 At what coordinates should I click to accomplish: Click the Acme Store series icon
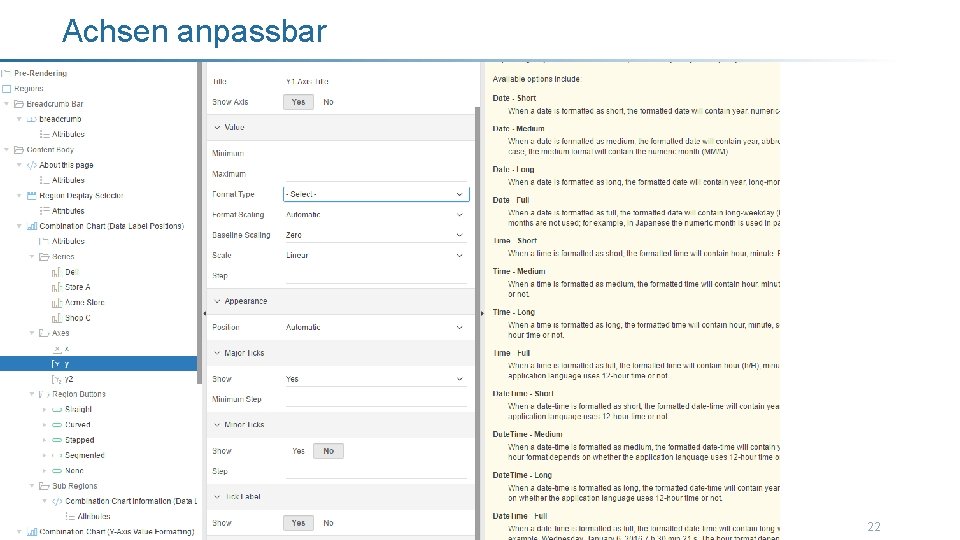pyautogui.click(x=57, y=302)
